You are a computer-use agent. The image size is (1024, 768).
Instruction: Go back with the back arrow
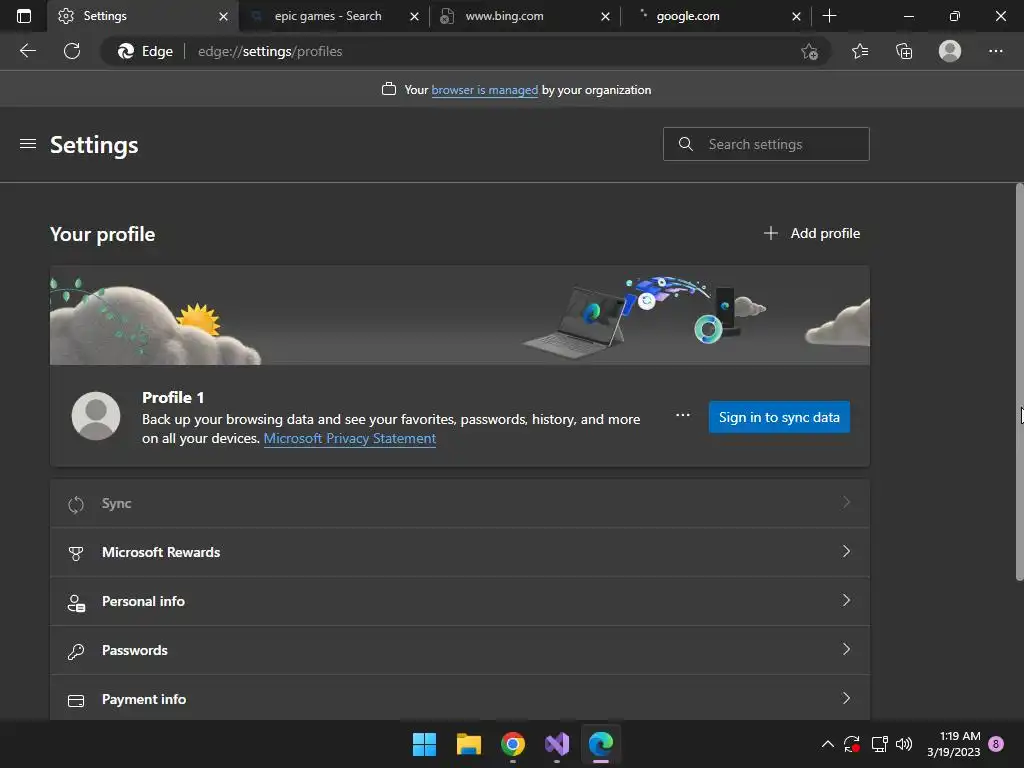click(27, 51)
